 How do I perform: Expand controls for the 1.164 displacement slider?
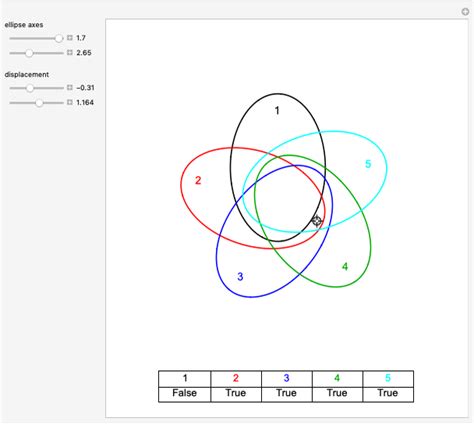(x=70, y=102)
